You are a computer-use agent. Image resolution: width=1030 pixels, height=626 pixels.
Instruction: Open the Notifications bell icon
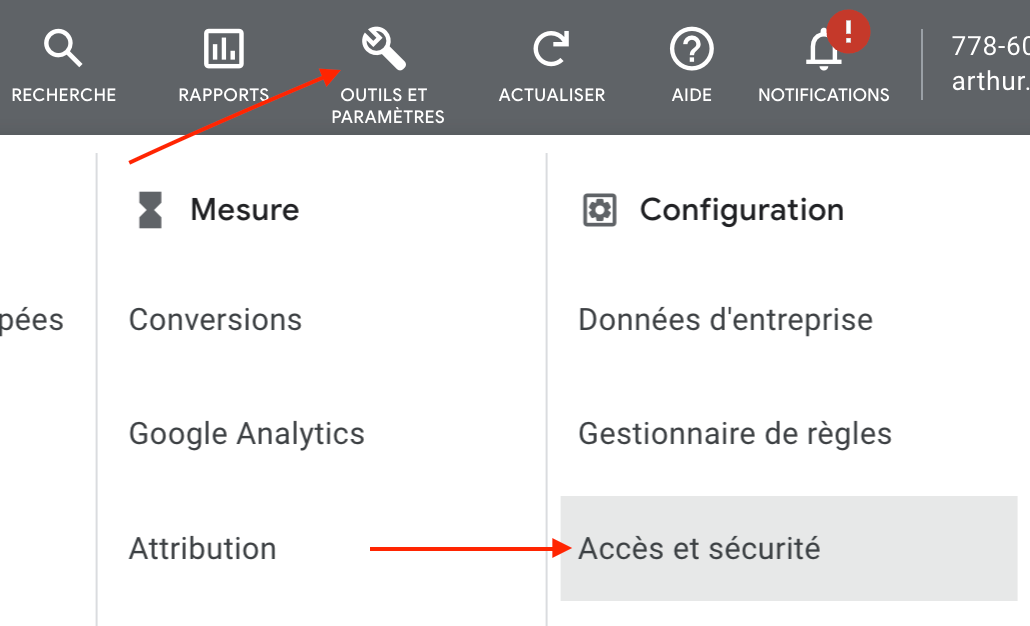[822, 52]
